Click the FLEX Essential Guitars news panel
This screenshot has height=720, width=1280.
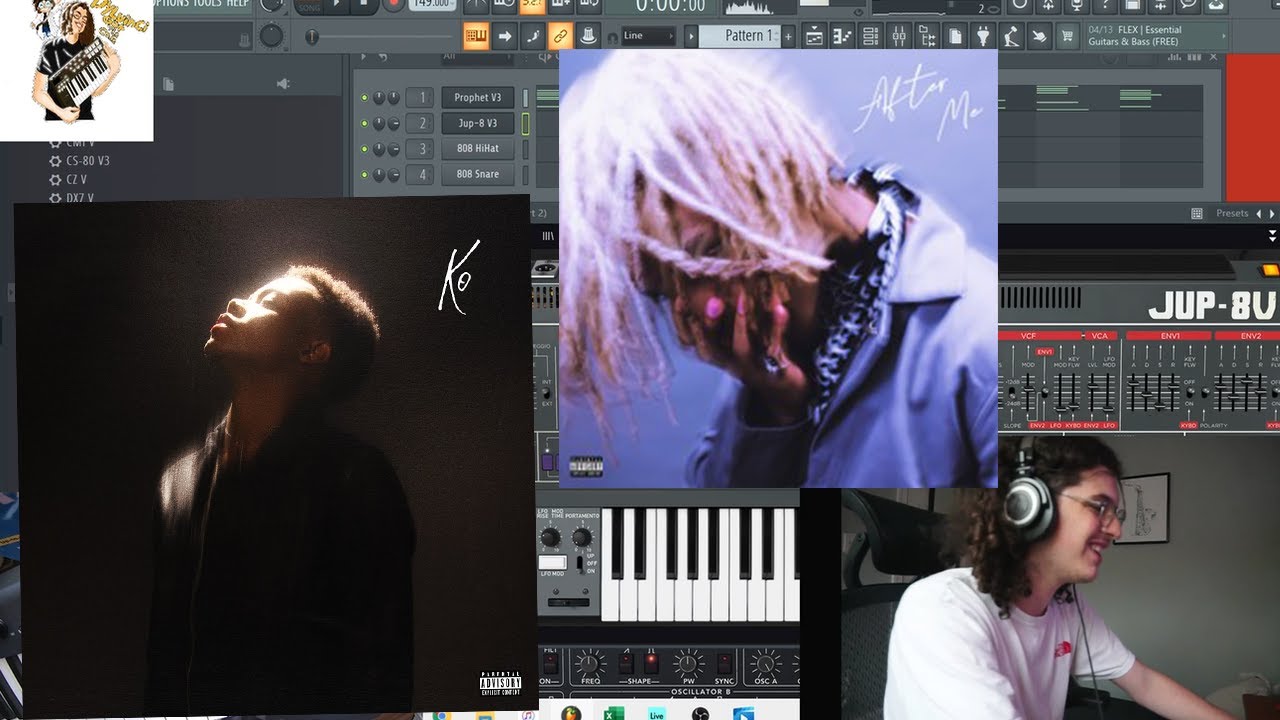pyautogui.click(x=1156, y=36)
